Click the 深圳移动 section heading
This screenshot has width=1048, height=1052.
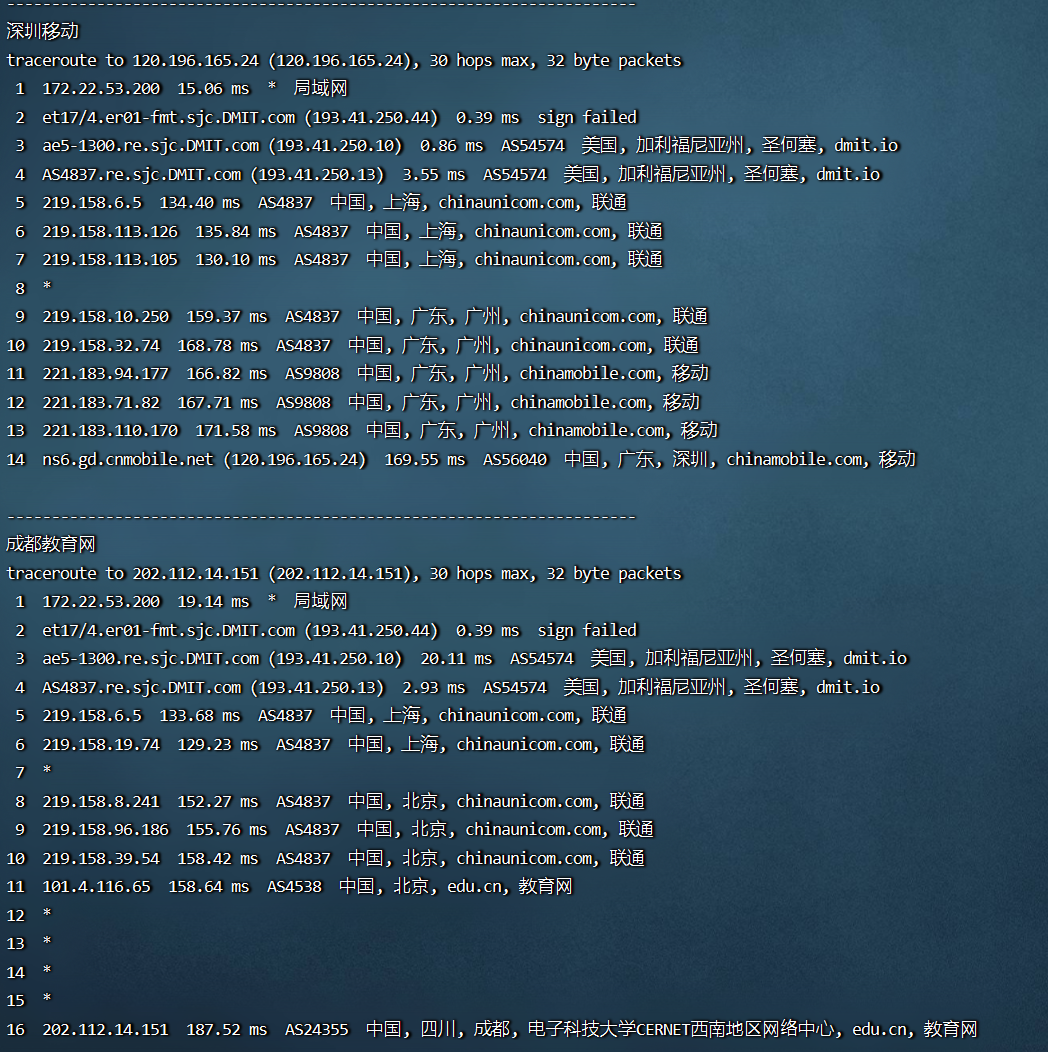click(42, 31)
